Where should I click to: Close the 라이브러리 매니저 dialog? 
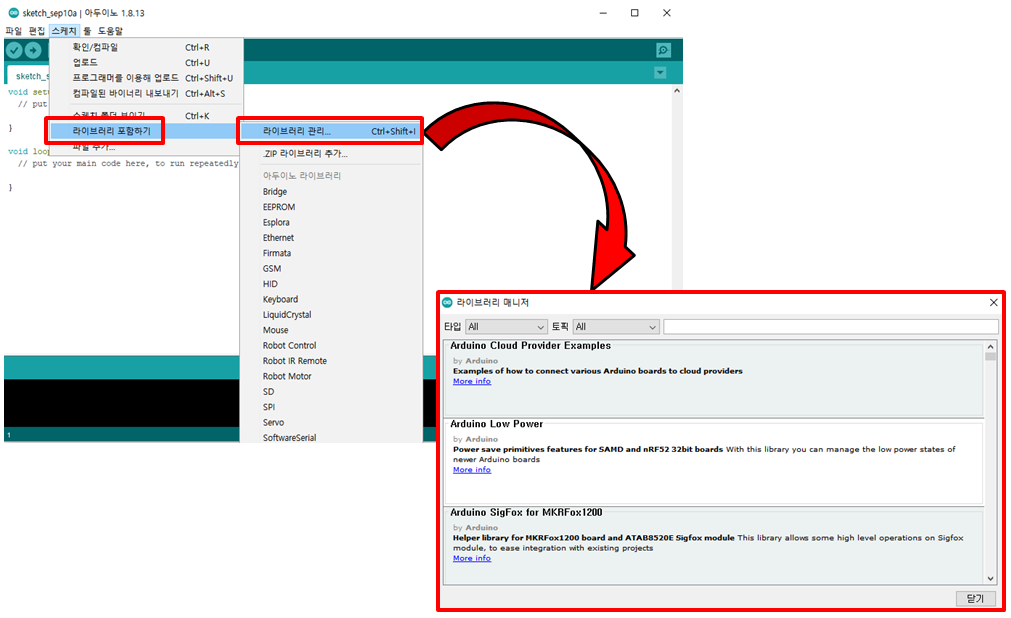click(x=994, y=302)
